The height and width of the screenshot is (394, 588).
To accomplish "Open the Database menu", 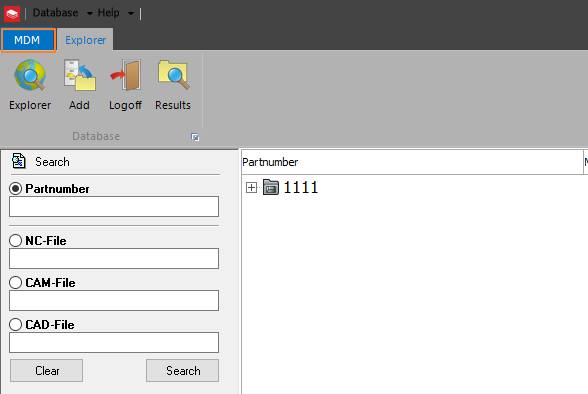I will click(56, 13).
